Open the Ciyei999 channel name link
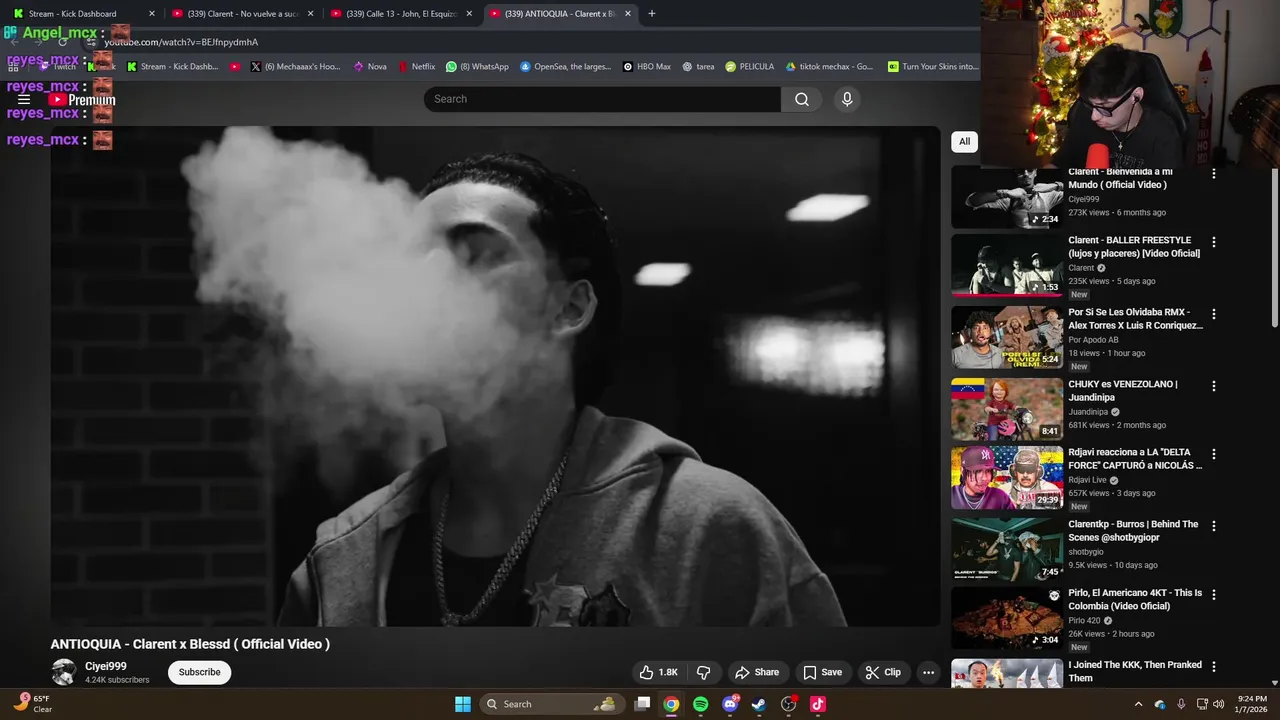Screen dimensions: 1280x720 point(106,666)
